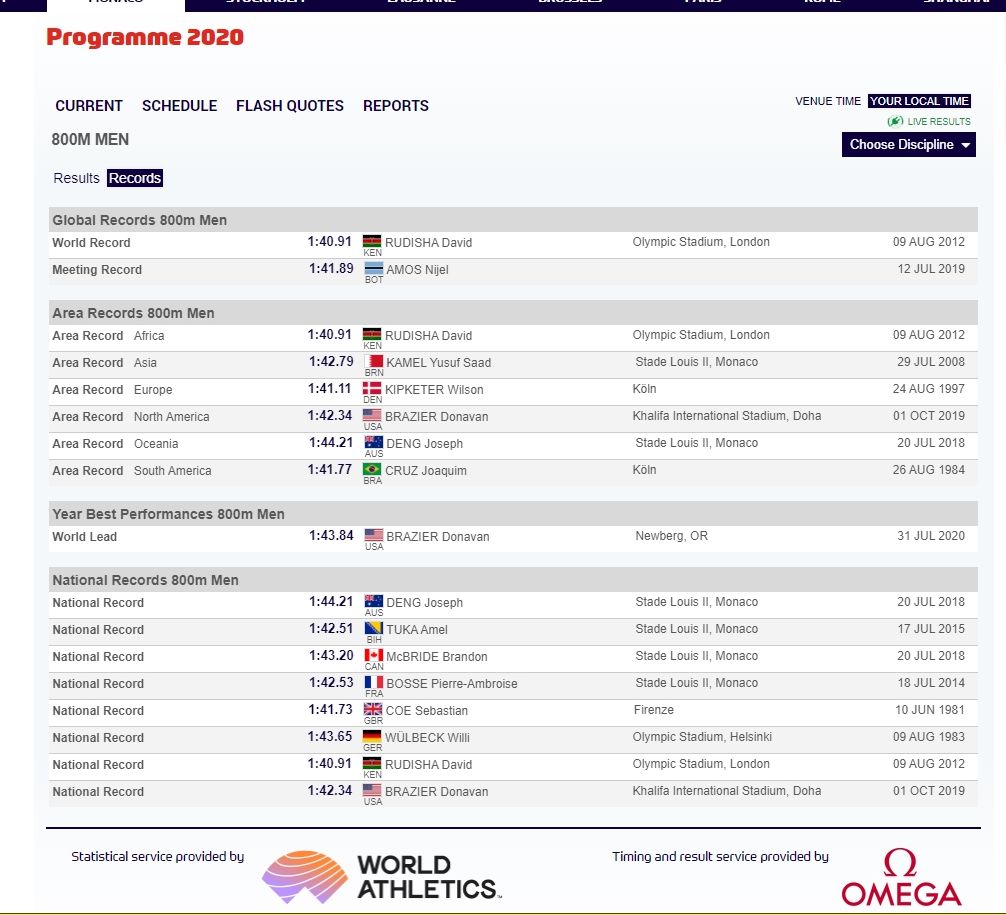Open the Choose Discipline dropdown
Screen dimensions: 1006x915
[x=902, y=145]
